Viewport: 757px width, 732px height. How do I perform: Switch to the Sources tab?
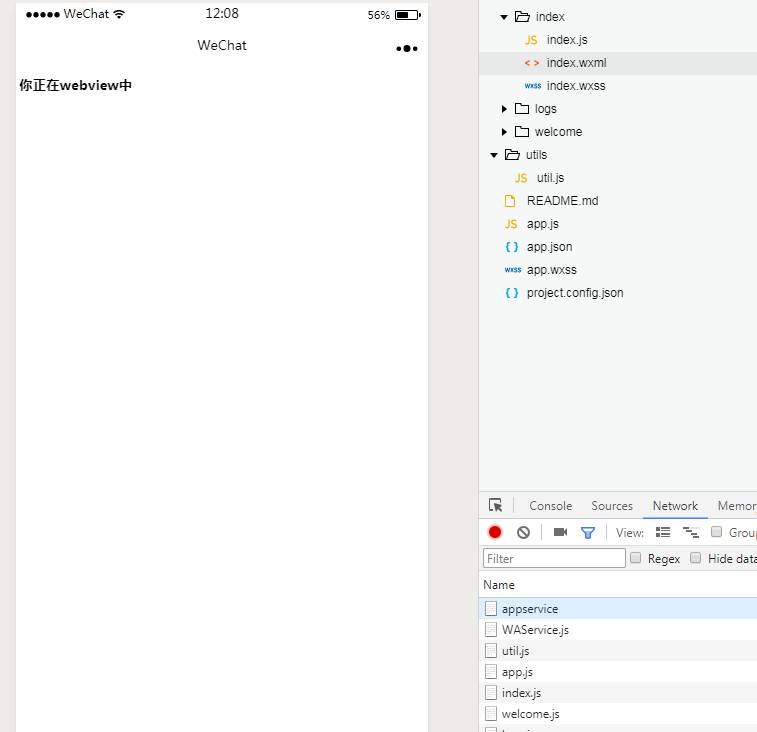(612, 506)
